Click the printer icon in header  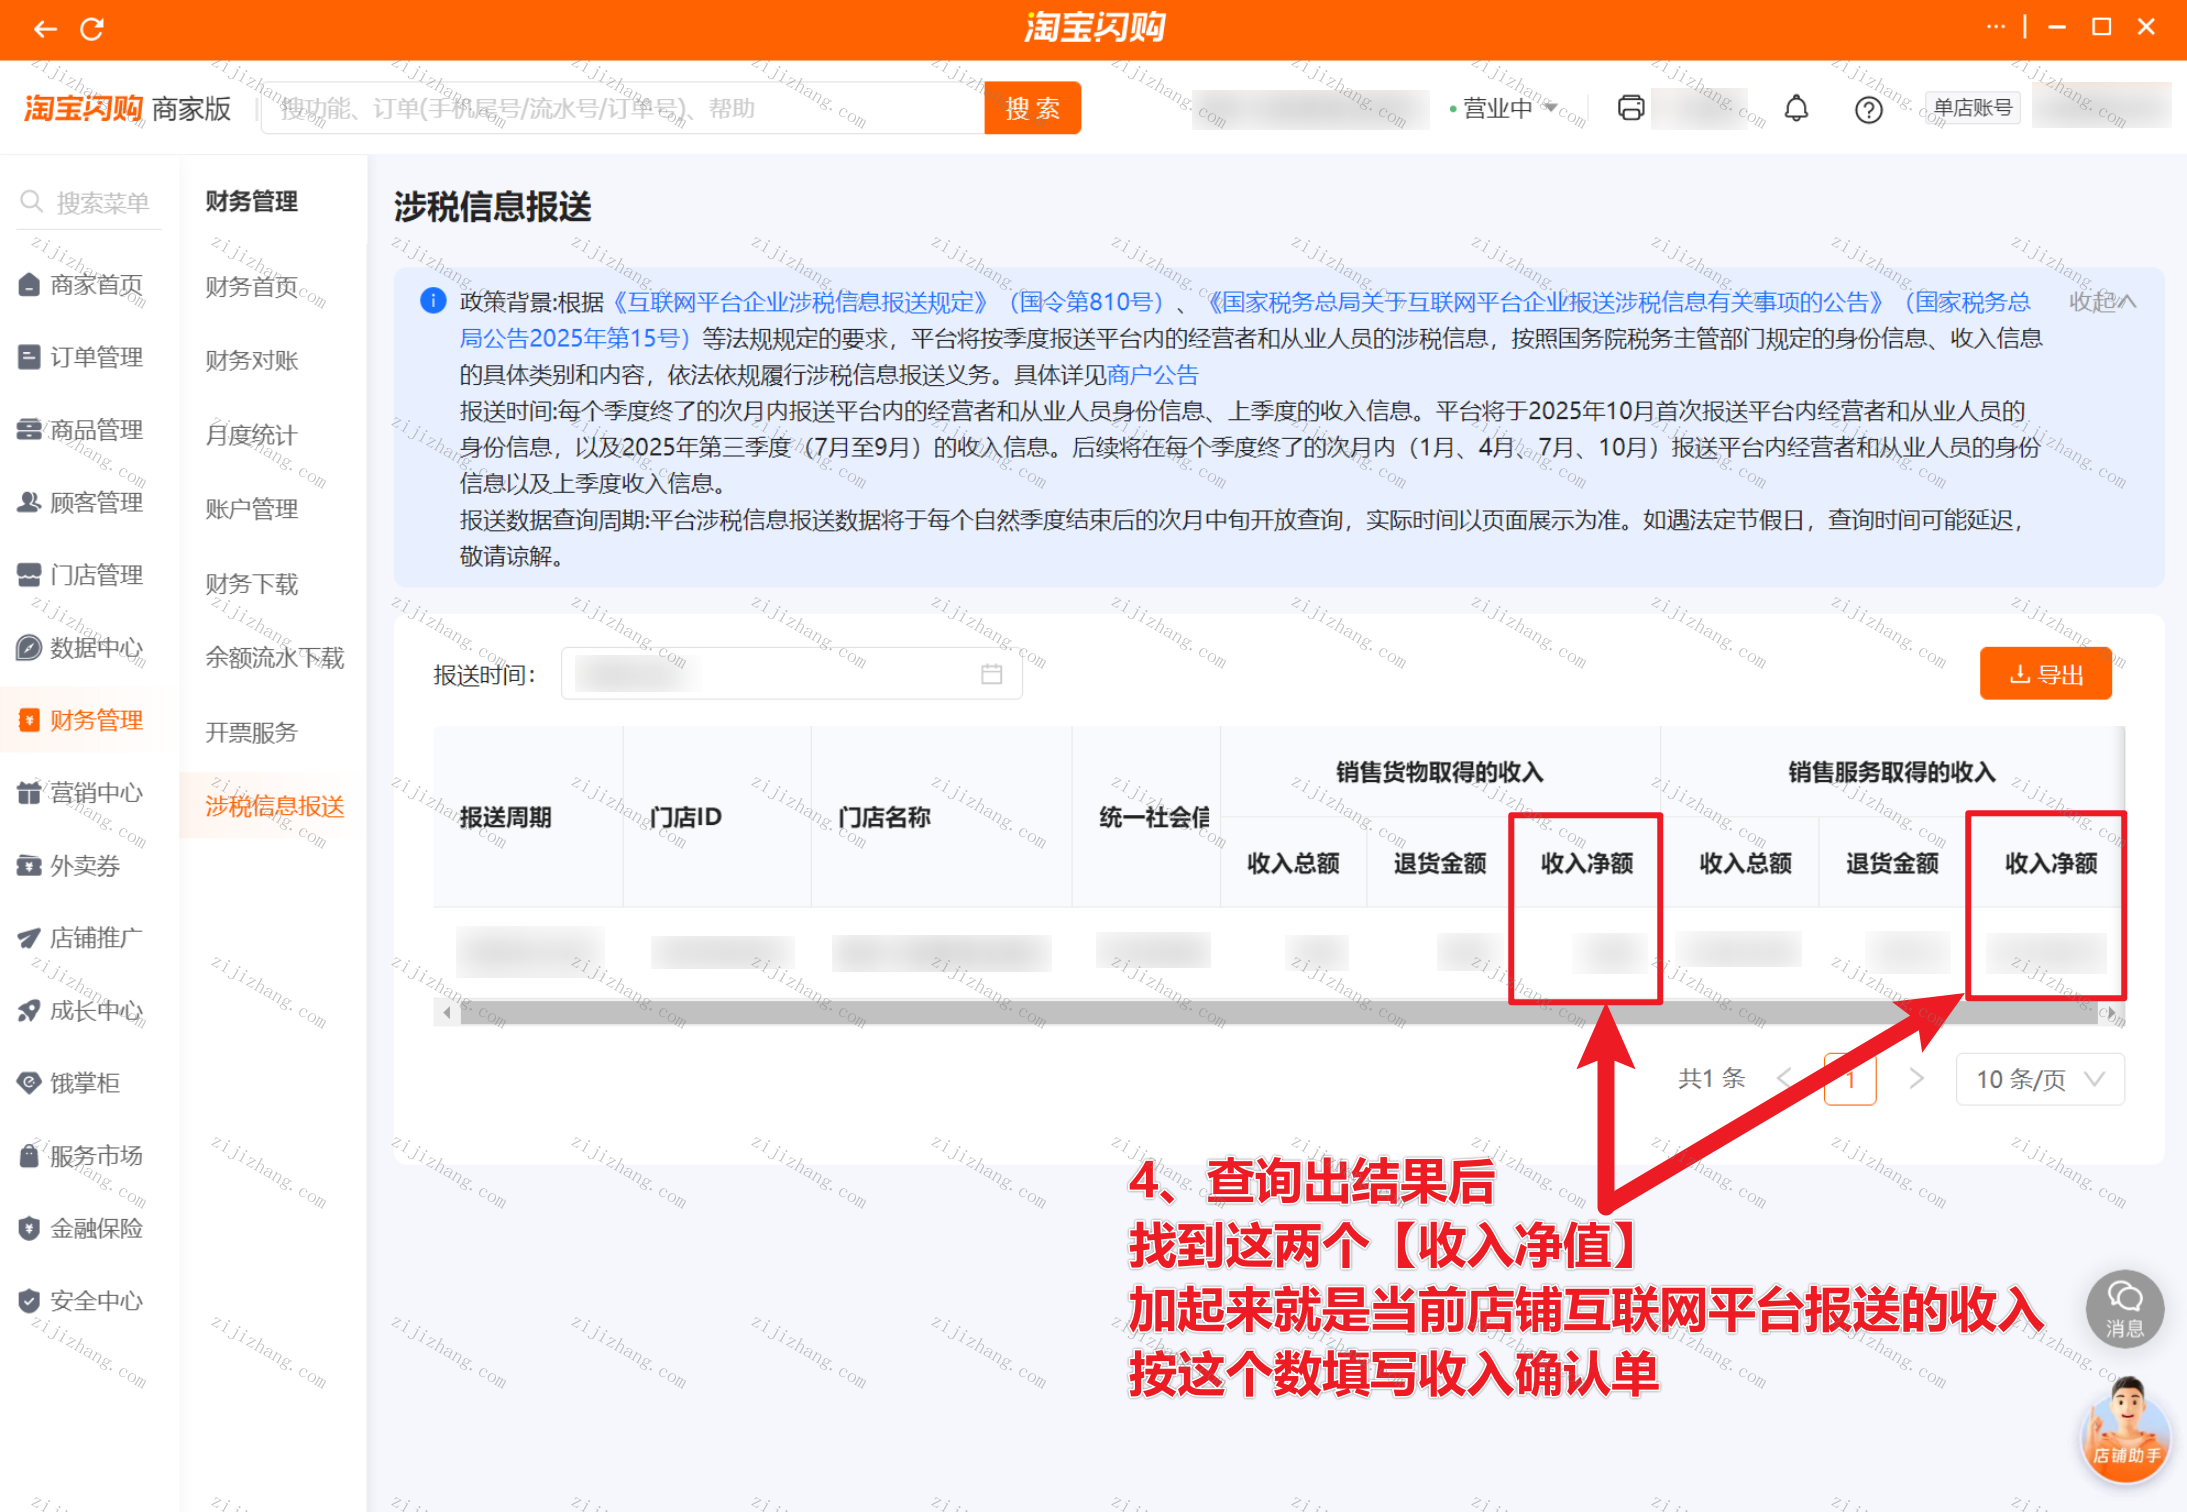point(1631,108)
